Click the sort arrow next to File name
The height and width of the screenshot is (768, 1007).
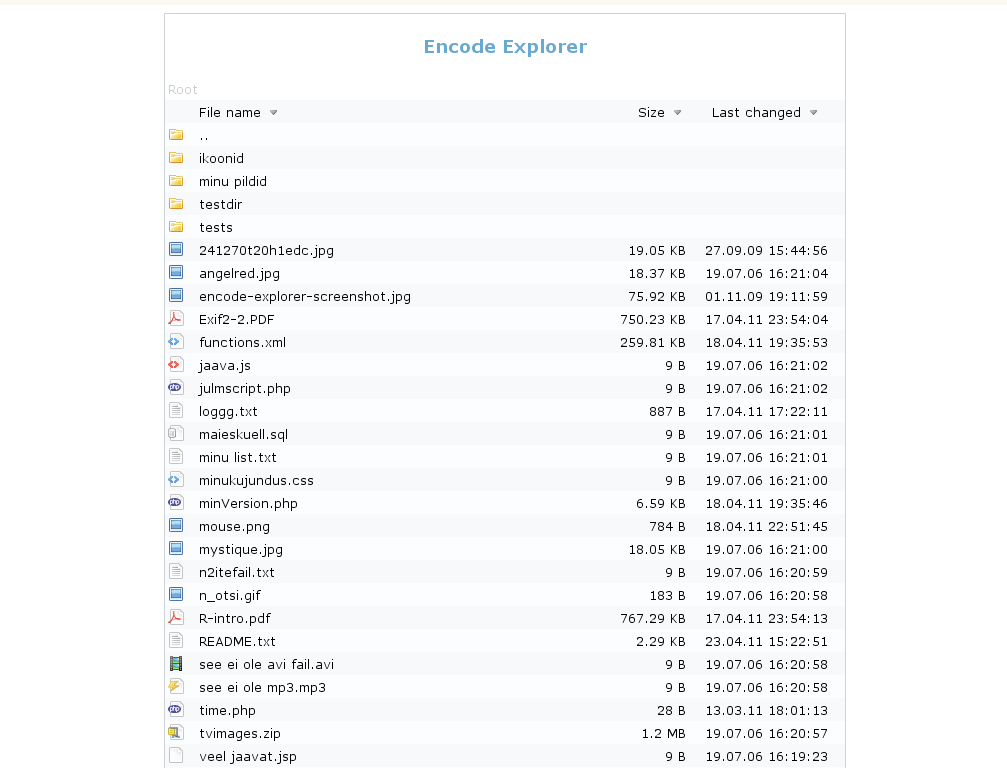pos(274,113)
